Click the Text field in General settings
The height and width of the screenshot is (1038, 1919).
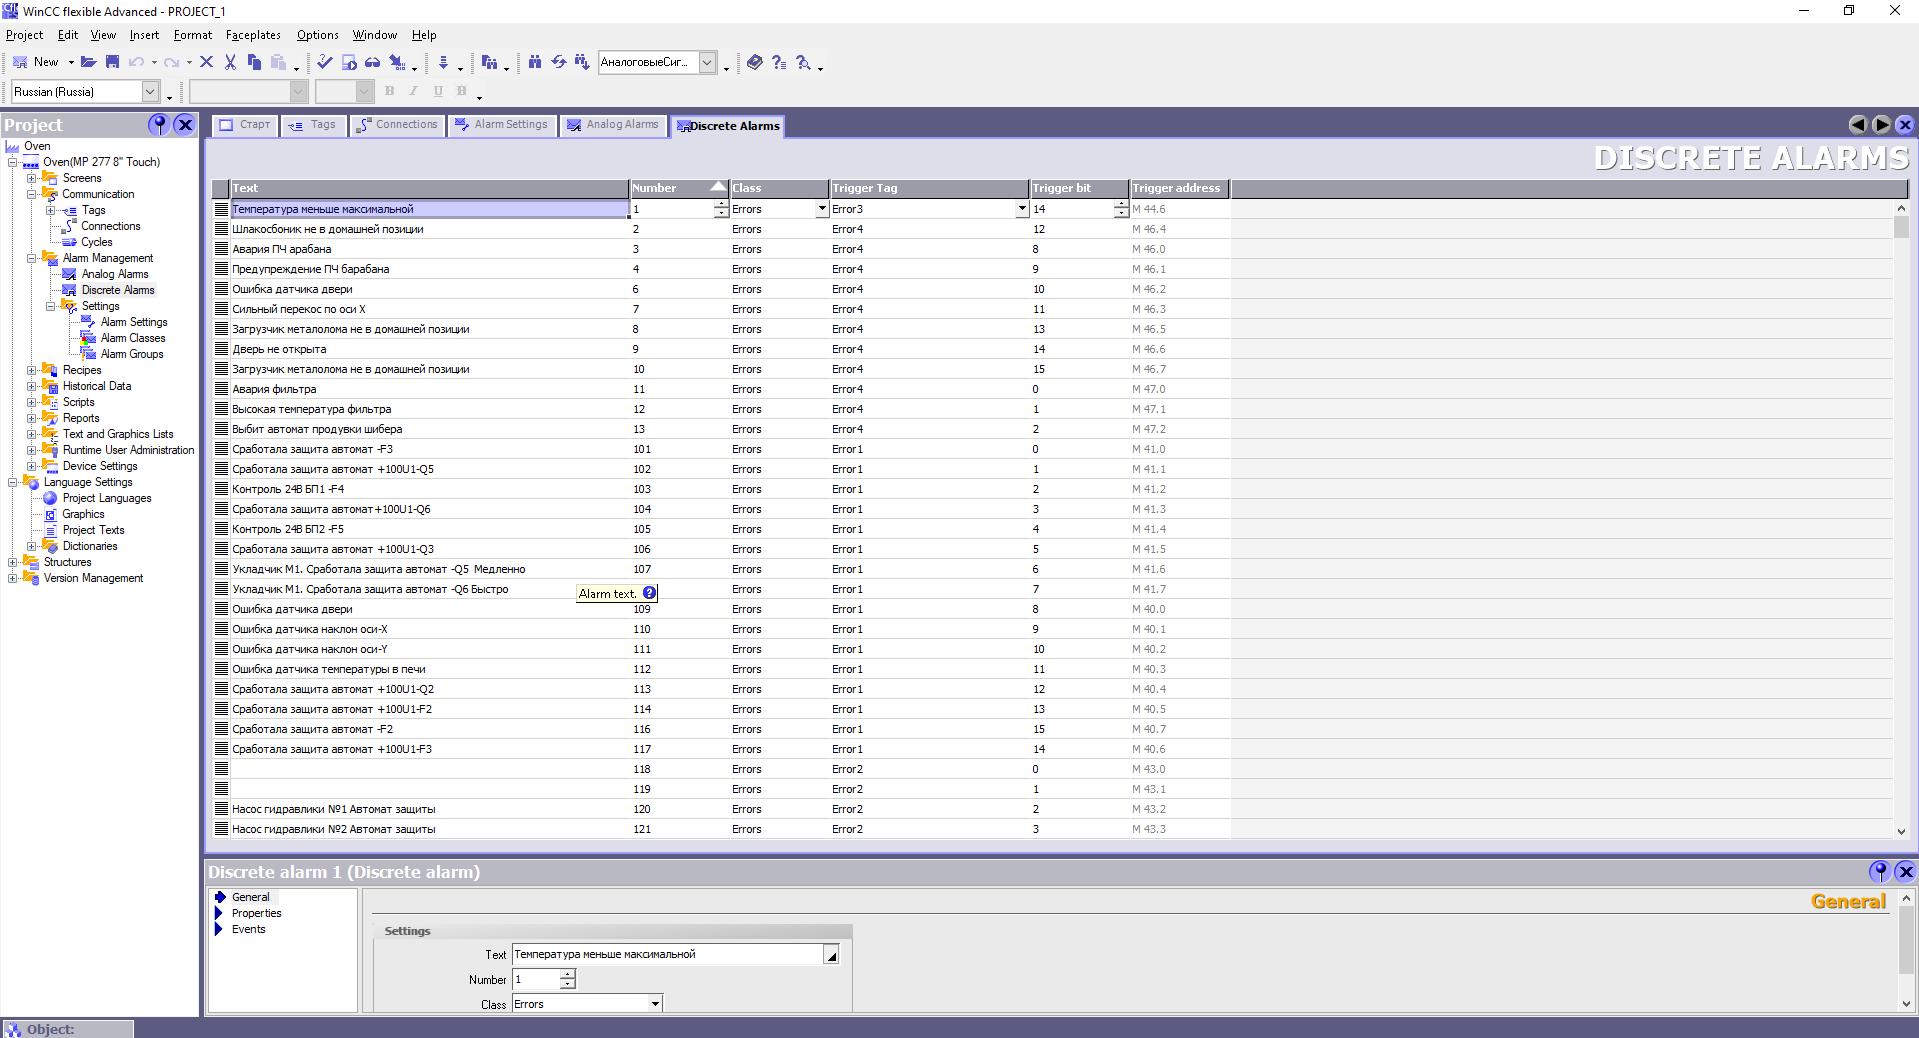coord(667,955)
